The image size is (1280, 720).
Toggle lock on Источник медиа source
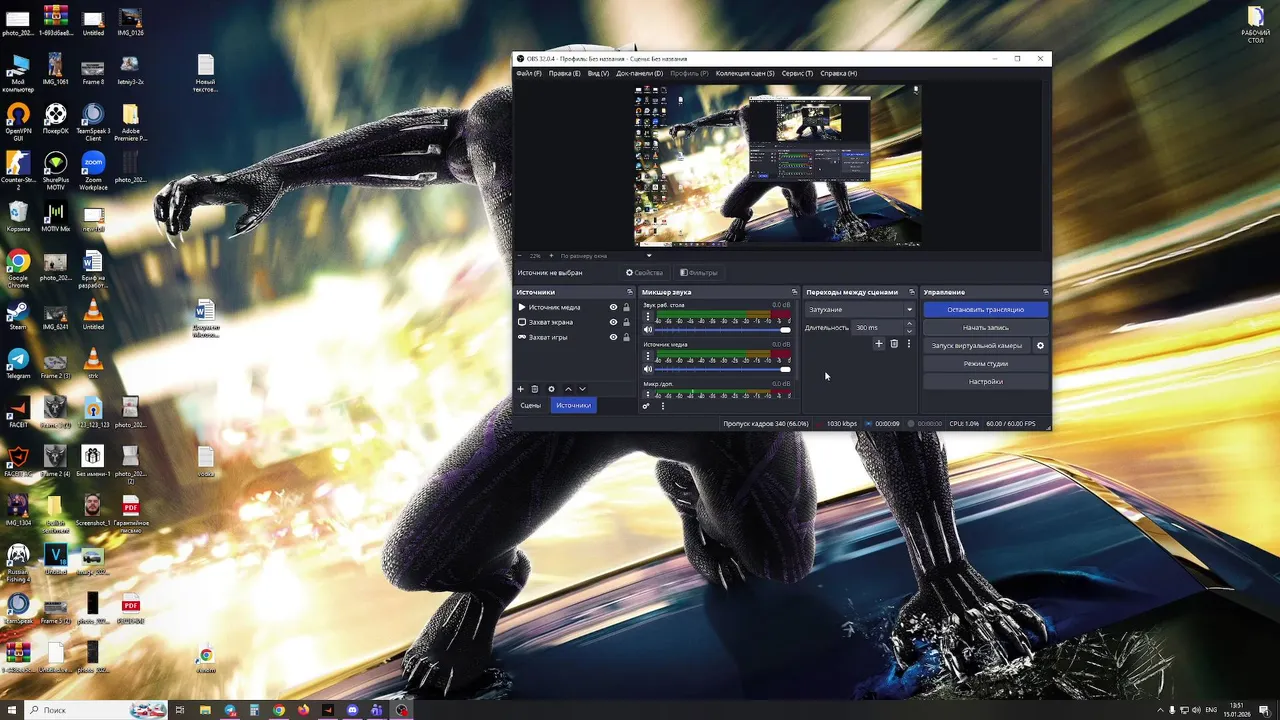click(627, 307)
